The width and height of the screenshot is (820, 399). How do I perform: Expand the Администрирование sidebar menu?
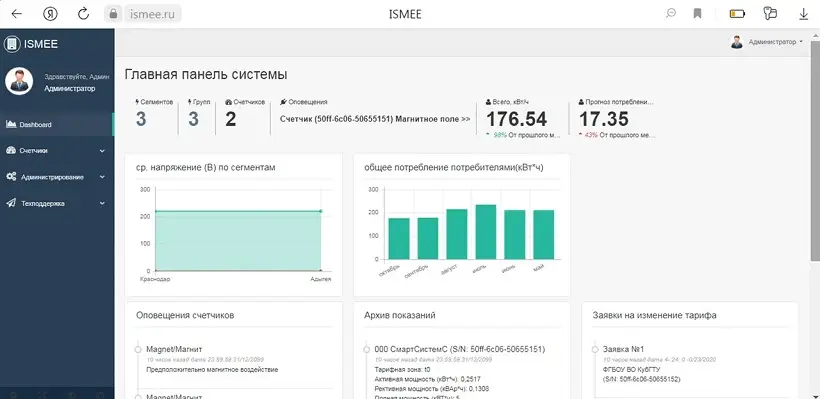click(x=56, y=177)
